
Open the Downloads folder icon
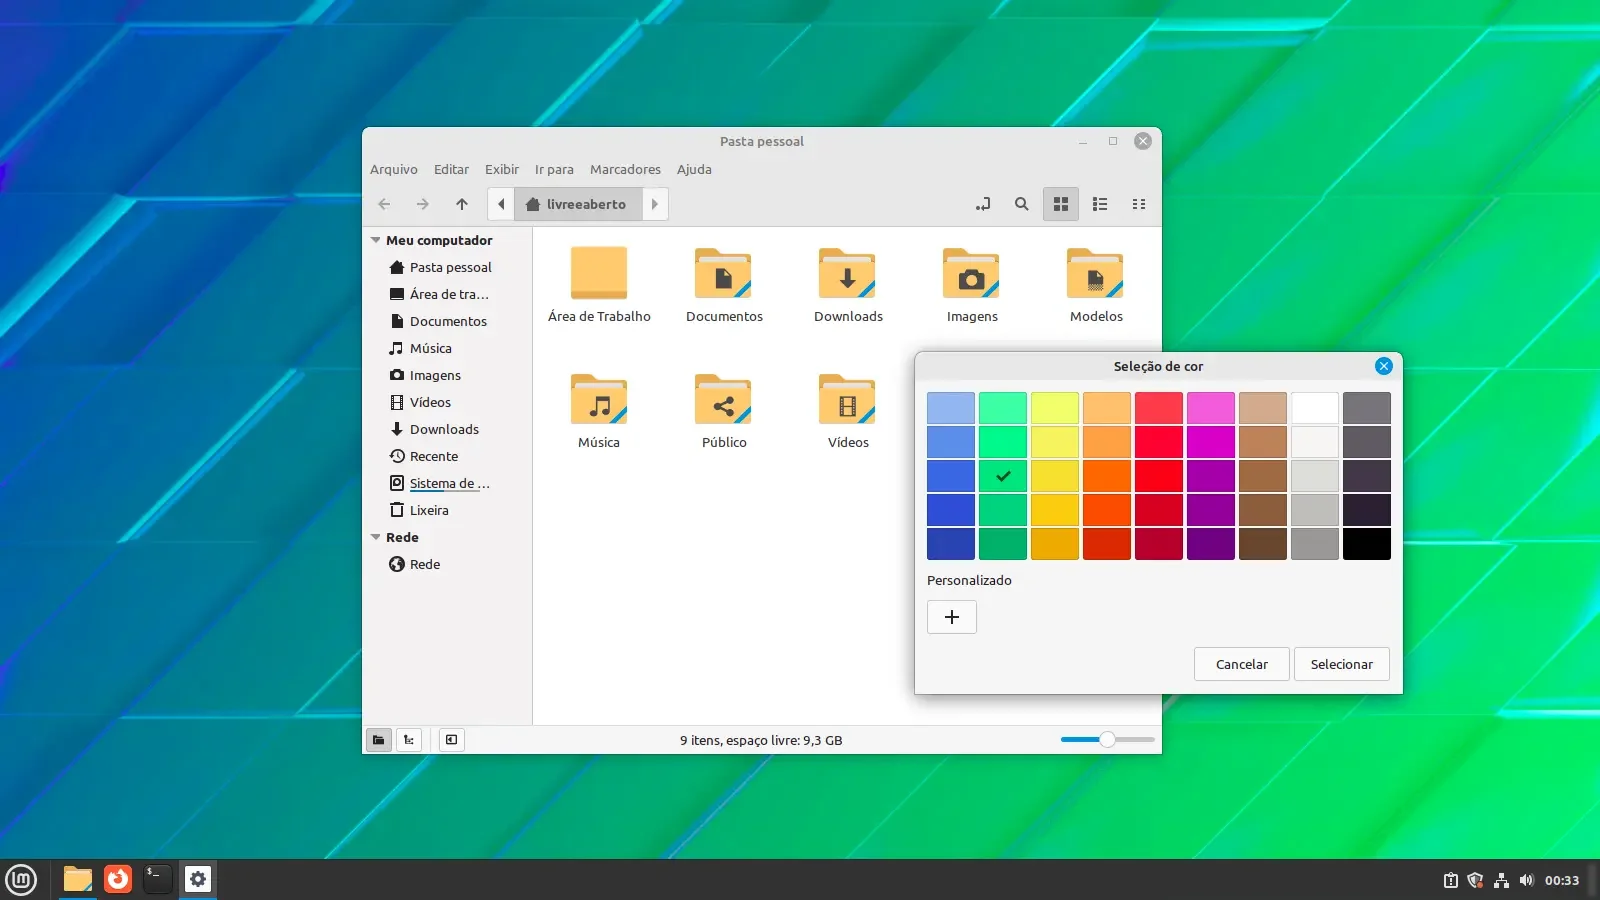click(848, 273)
